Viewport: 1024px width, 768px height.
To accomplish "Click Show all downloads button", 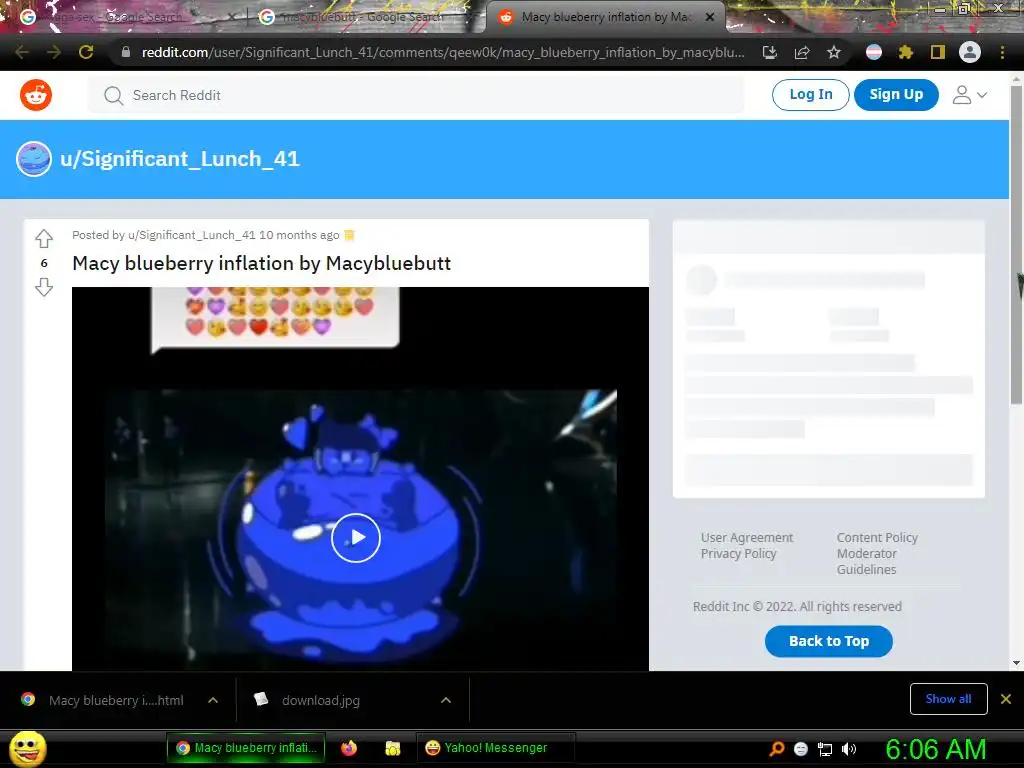I will (948, 699).
